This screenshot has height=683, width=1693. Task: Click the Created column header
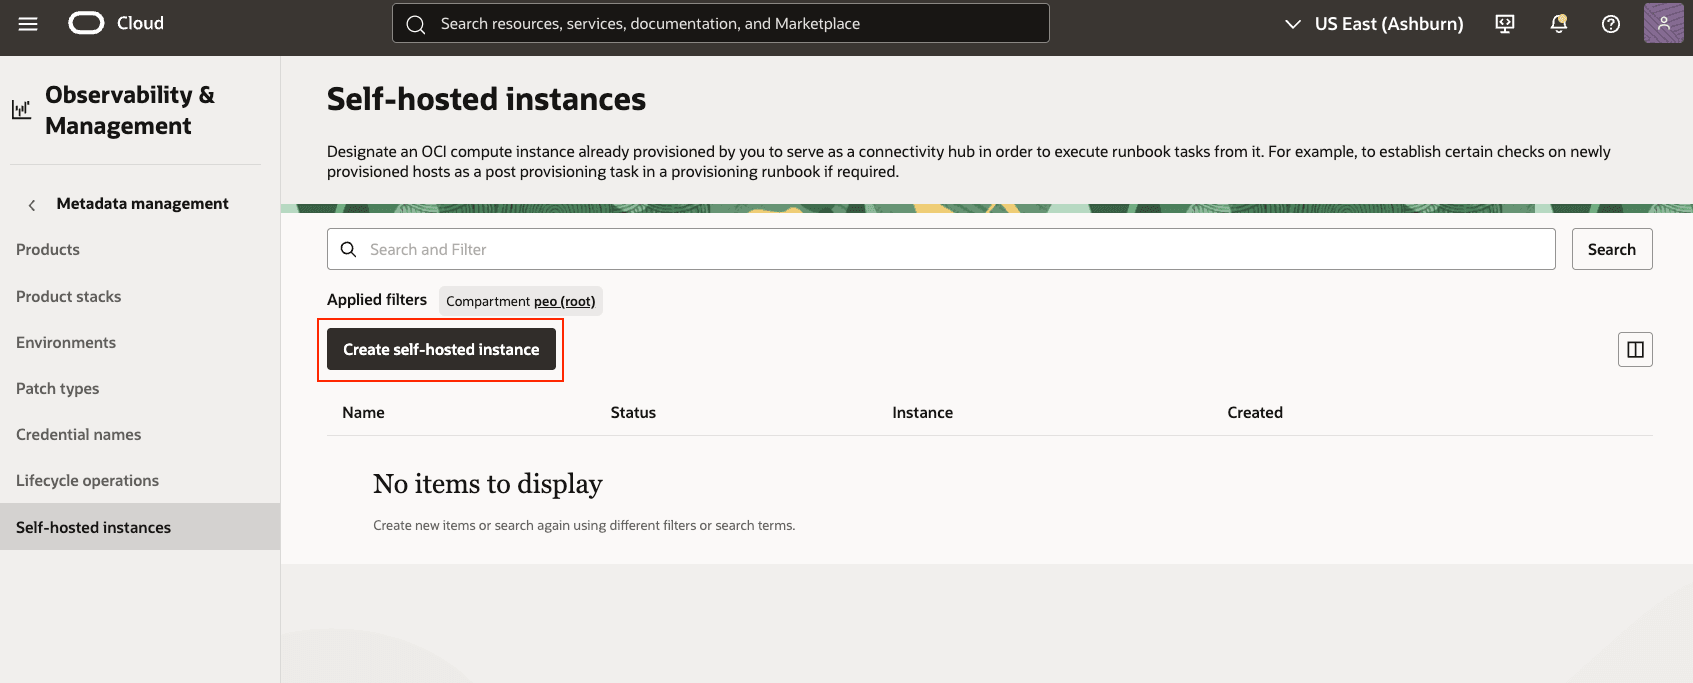click(1255, 412)
